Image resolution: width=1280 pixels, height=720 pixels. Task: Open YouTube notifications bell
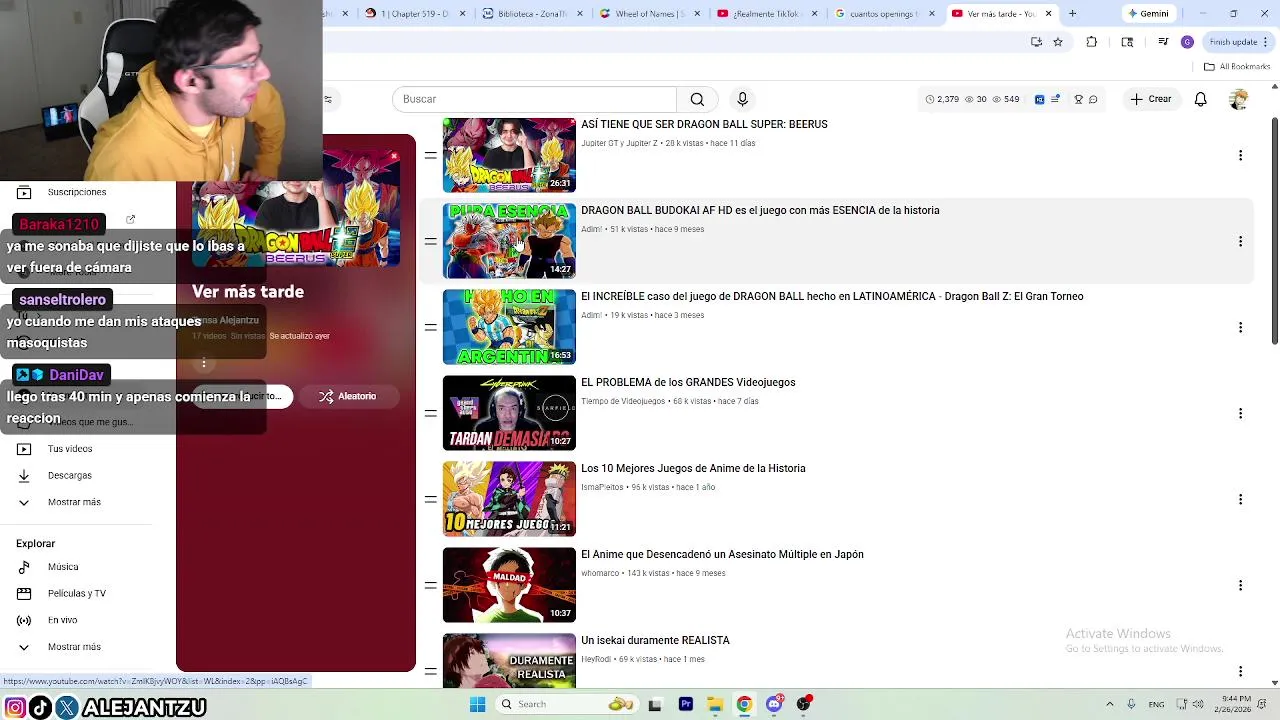click(1200, 99)
